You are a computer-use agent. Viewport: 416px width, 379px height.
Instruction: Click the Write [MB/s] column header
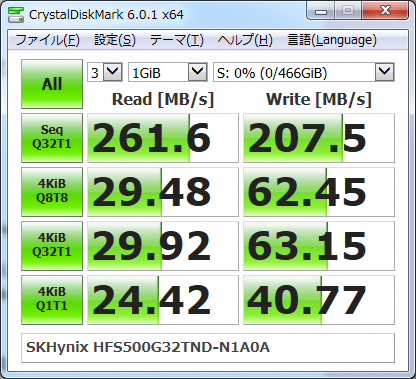point(319,99)
